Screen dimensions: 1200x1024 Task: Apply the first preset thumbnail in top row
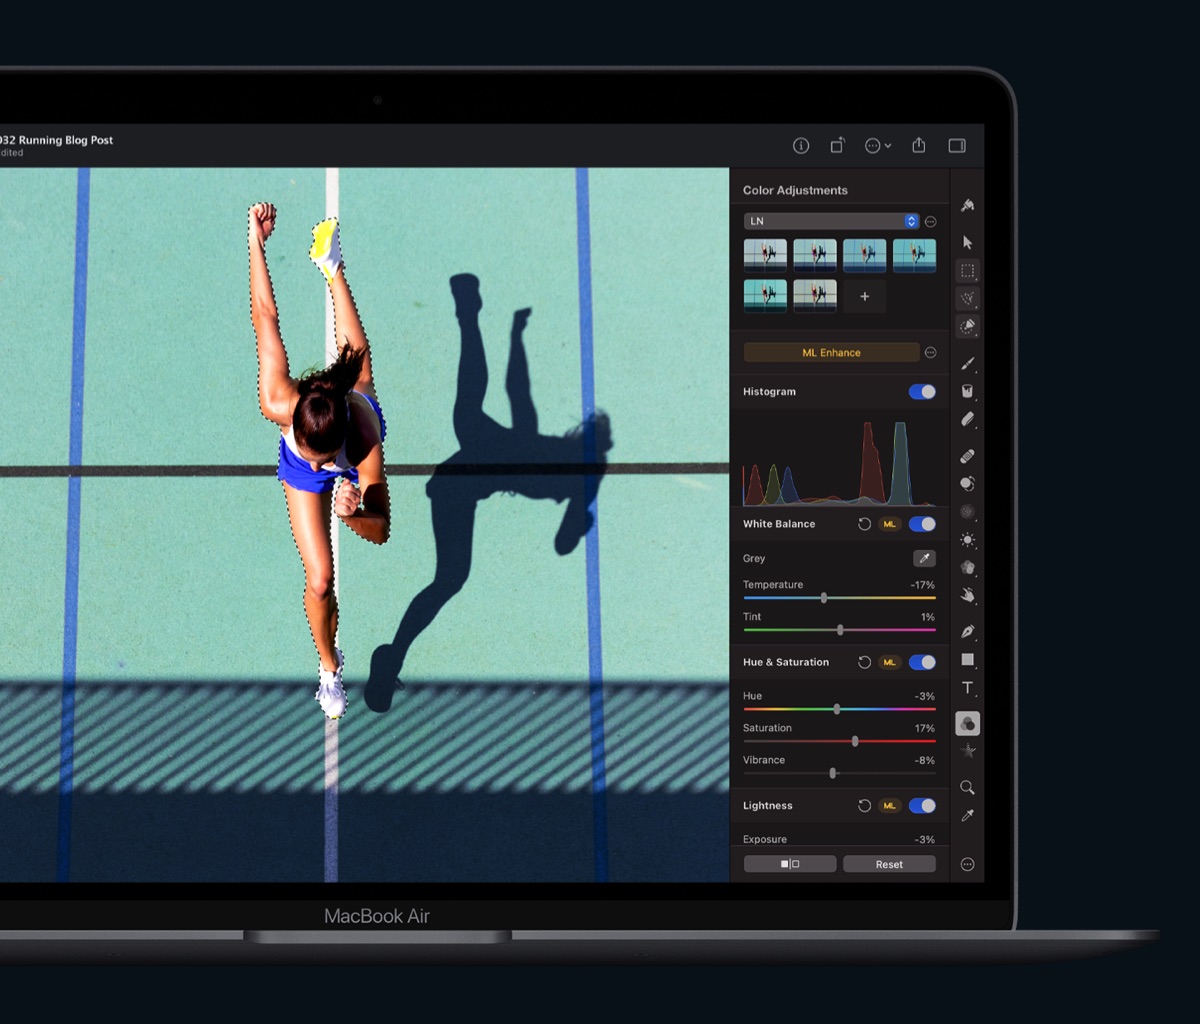[x=765, y=255]
